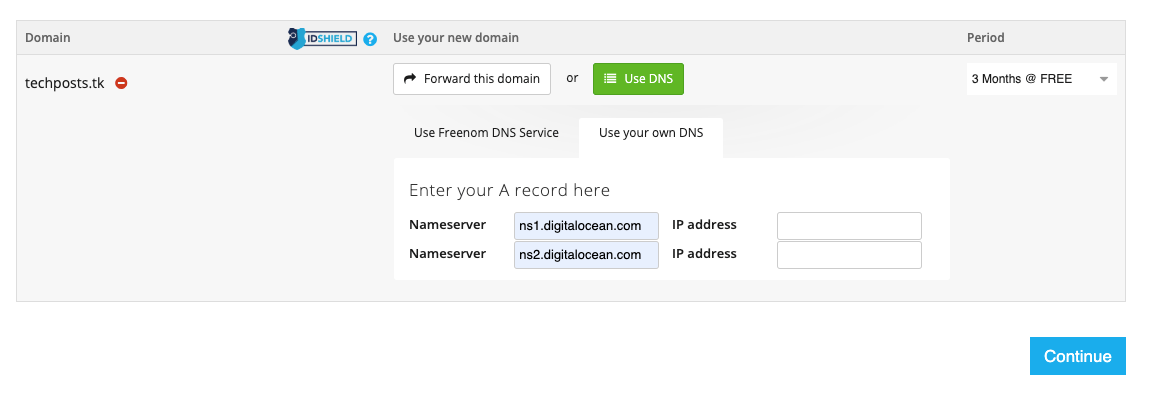Viewport: 1159px width, 399px height.
Task: Click the second row IP address label
Action: click(704, 253)
